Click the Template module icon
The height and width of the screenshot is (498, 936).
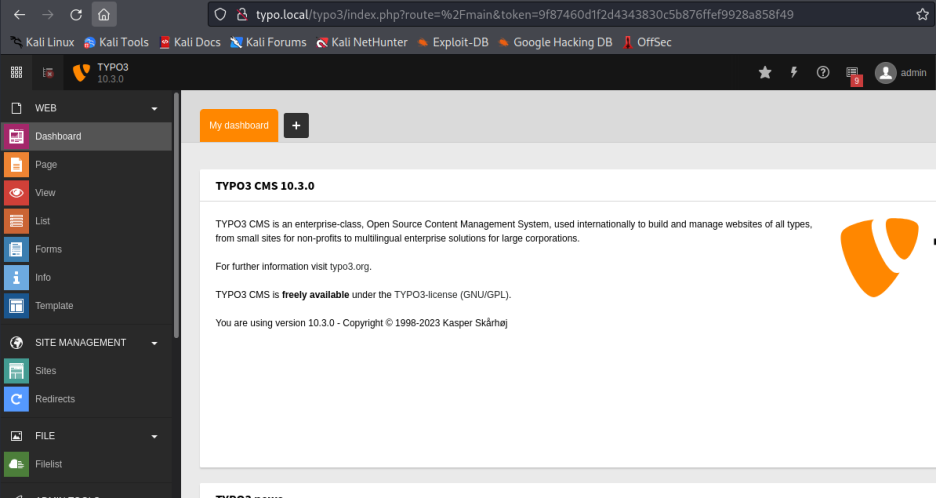point(16,305)
